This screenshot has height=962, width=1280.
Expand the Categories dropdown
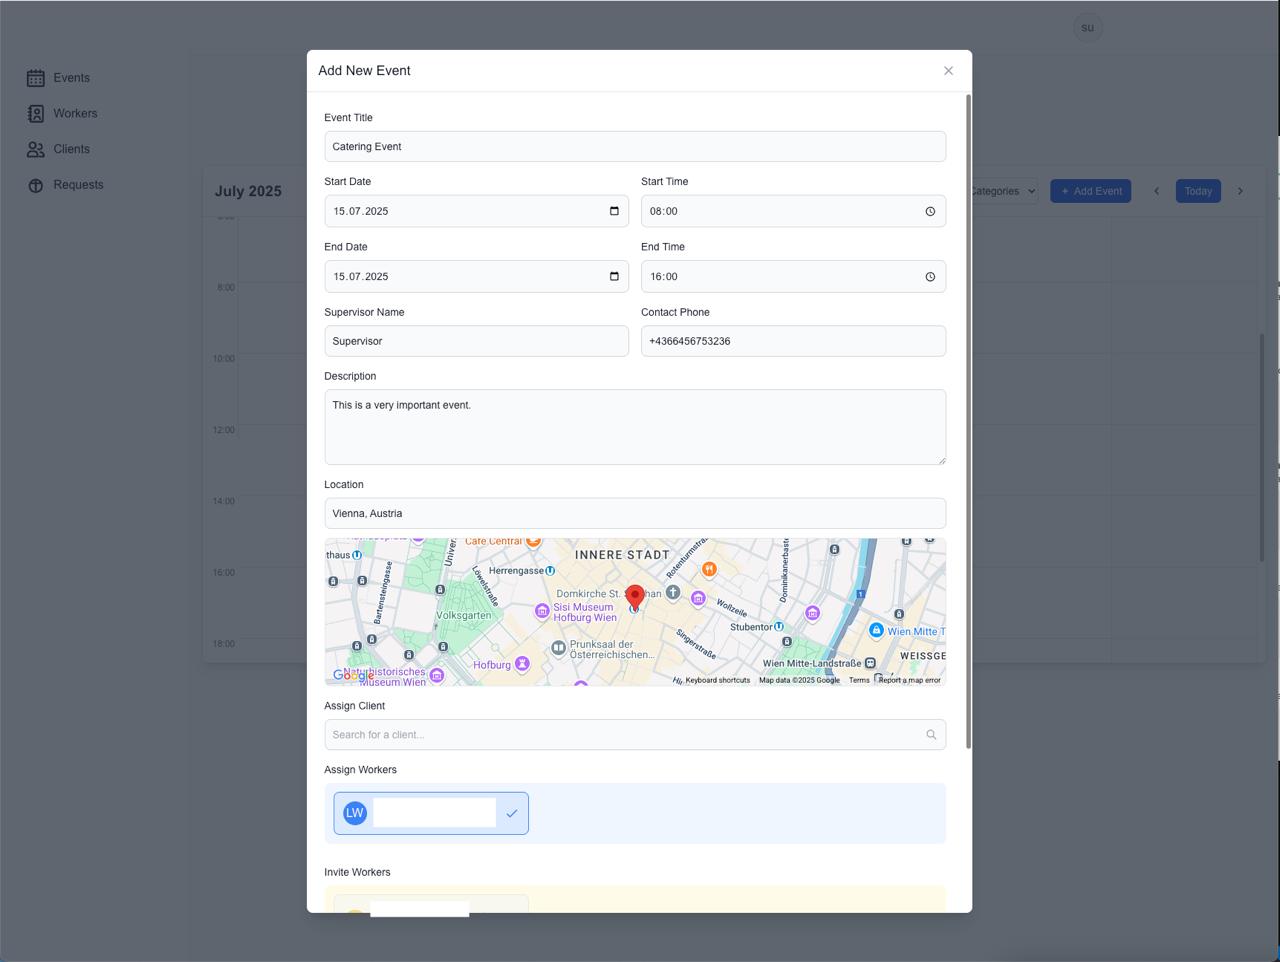point(1003,191)
